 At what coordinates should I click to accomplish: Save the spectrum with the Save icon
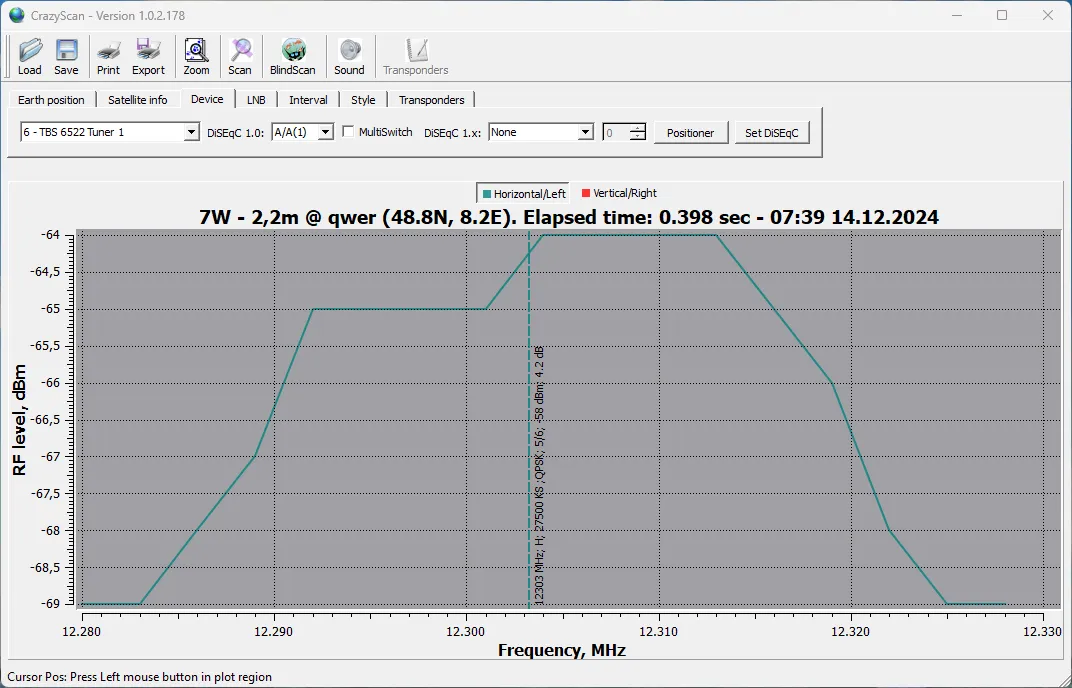click(x=66, y=57)
